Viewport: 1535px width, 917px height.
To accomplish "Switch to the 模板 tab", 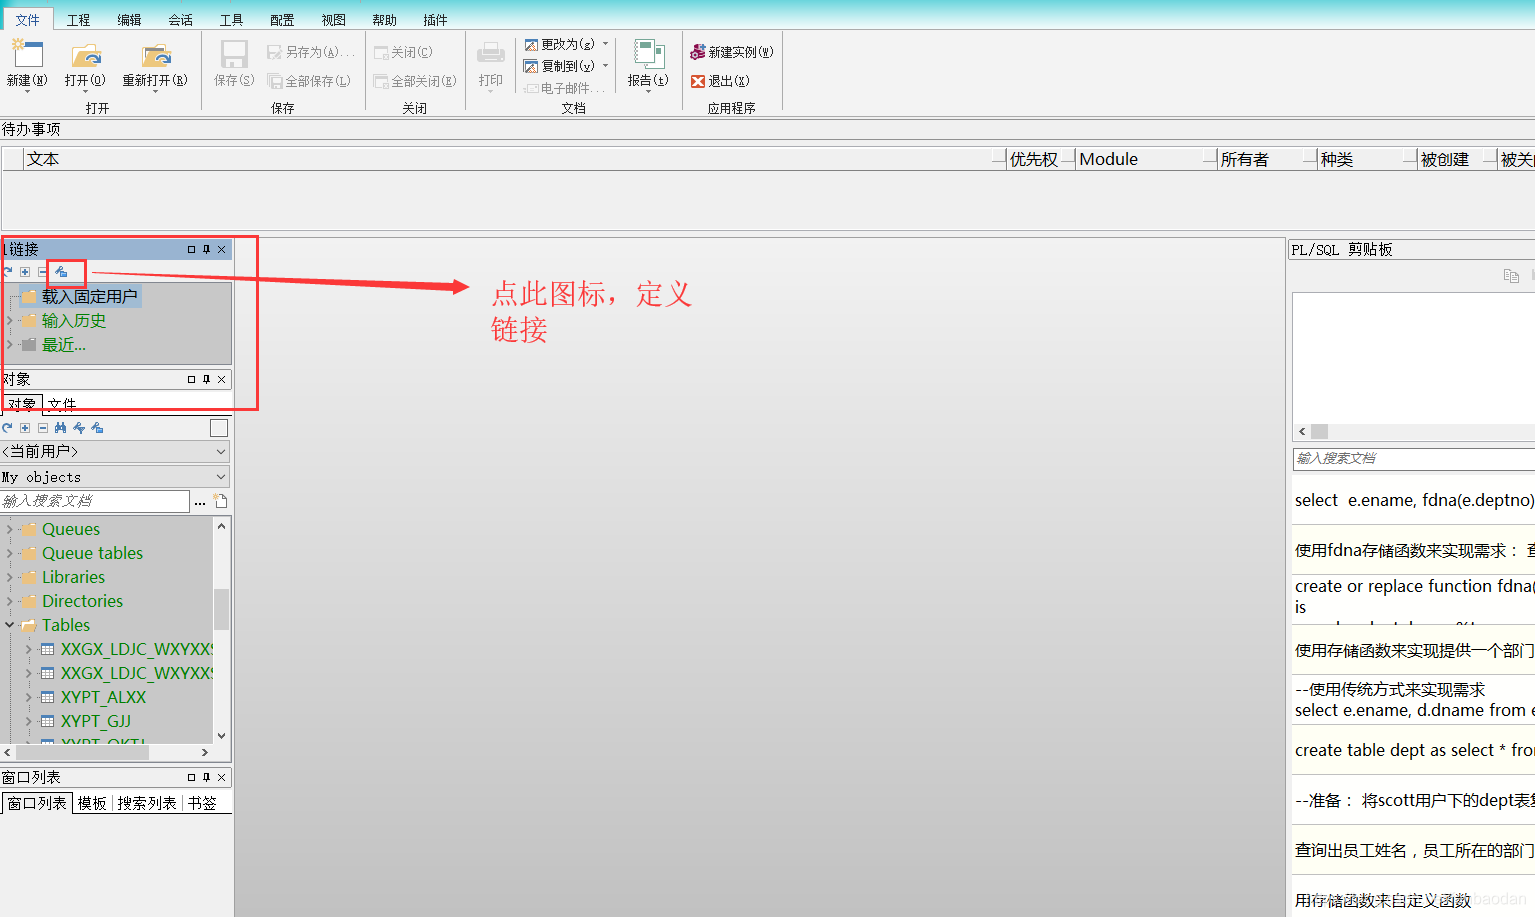I will click(92, 802).
